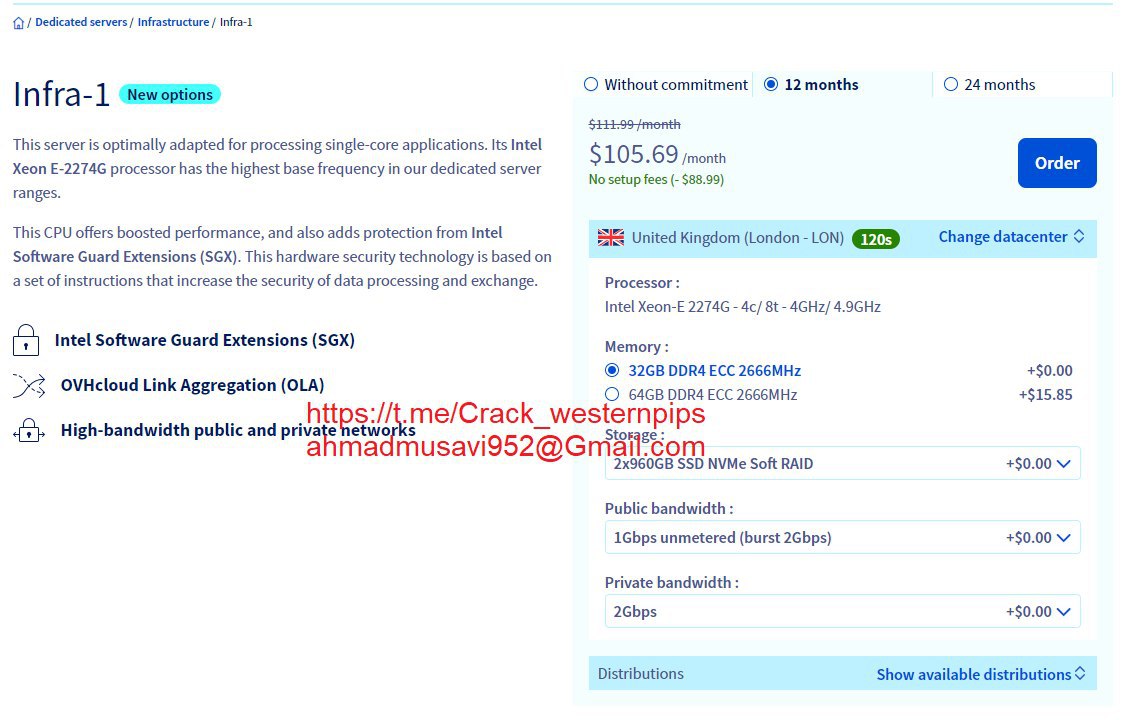Open Infrastructure breadcrumb link
This screenshot has width=1148, height=720.
tap(174, 22)
